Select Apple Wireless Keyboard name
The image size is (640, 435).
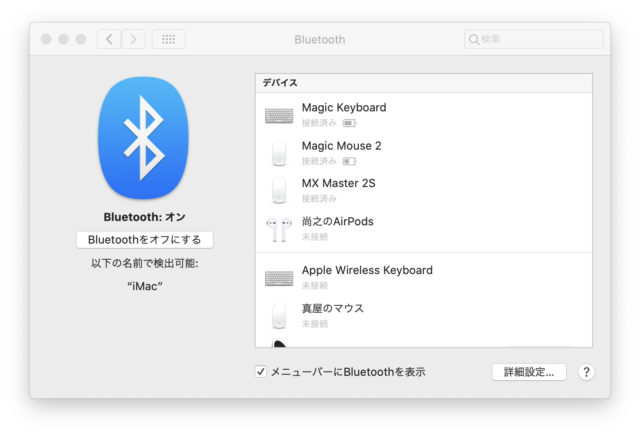tap(367, 270)
